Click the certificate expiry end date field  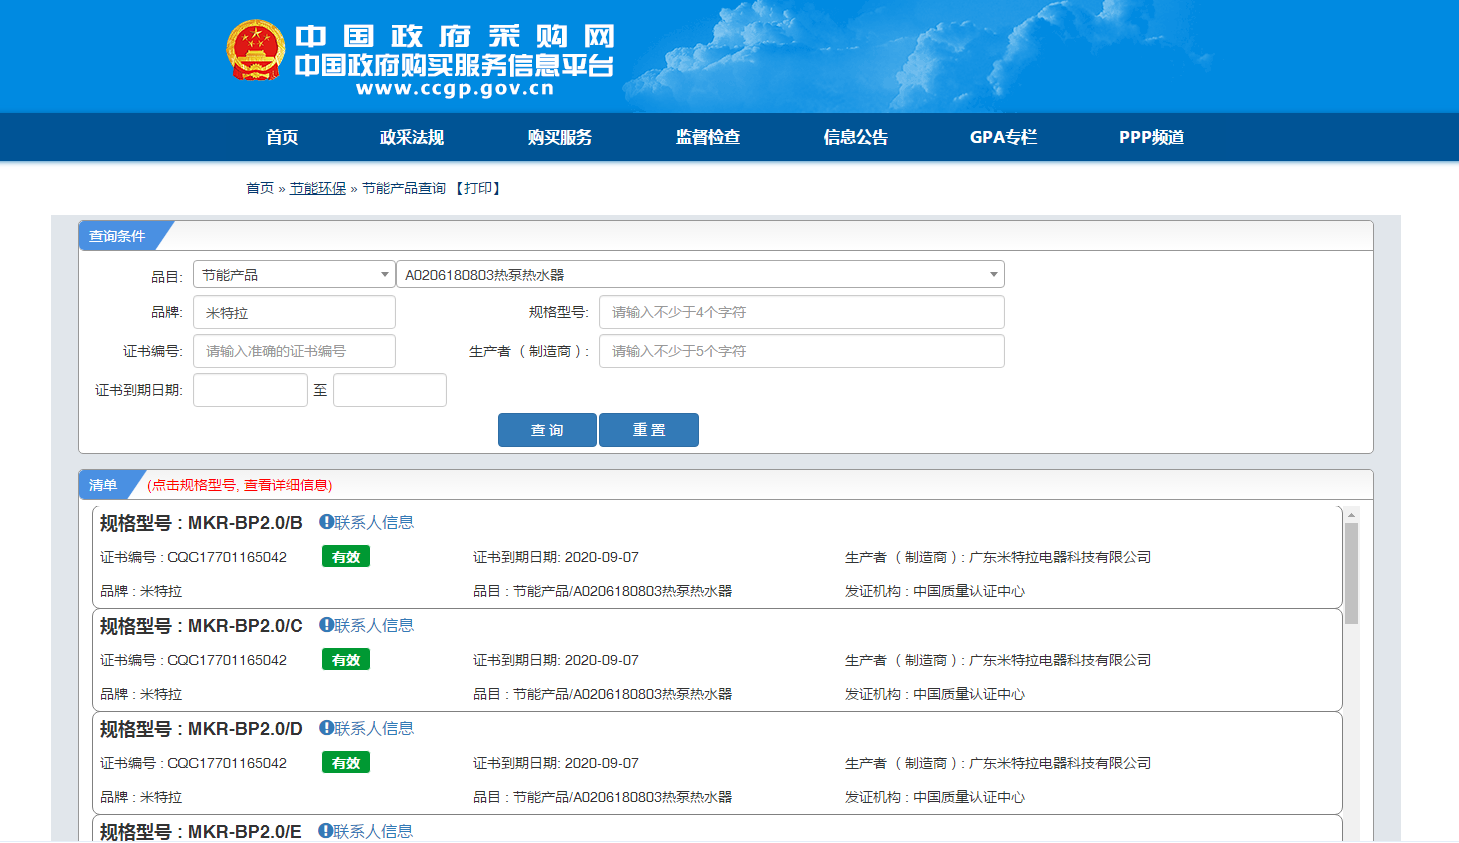click(390, 390)
